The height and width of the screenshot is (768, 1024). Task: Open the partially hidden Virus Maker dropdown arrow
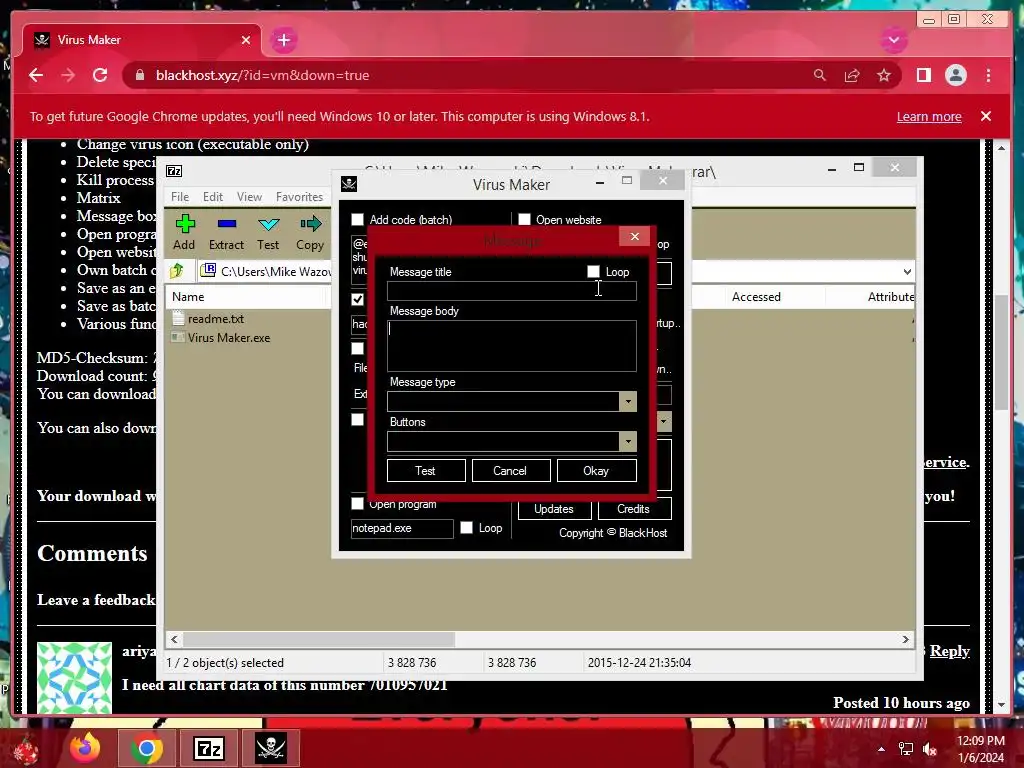(x=664, y=421)
